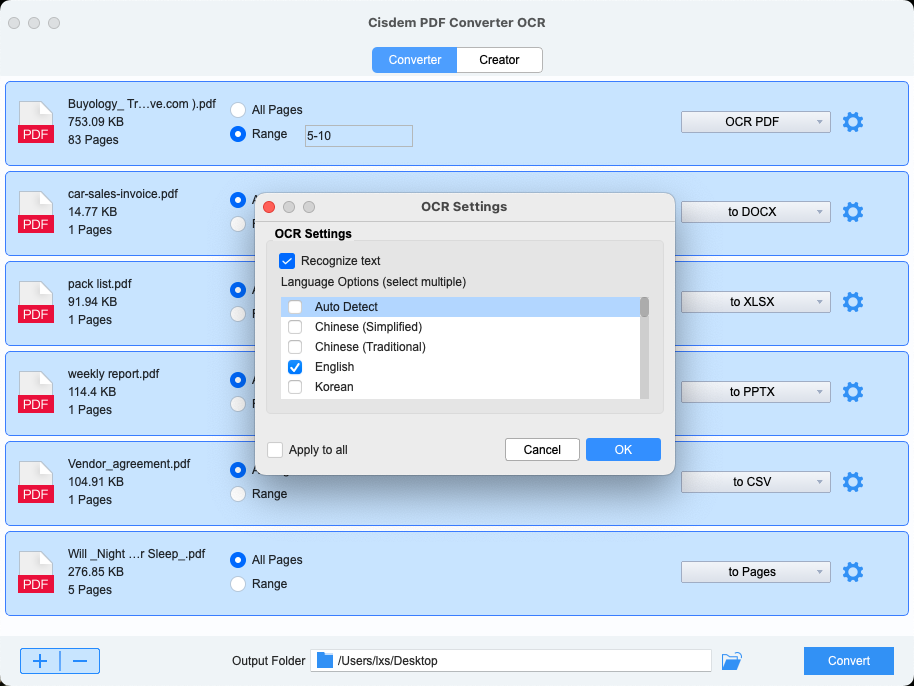Image resolution: width=914 pixels, height=686 pixels.
Task: Select Will _Night …r Sleep_.pdf filename
Action: [x=136, y=554]
